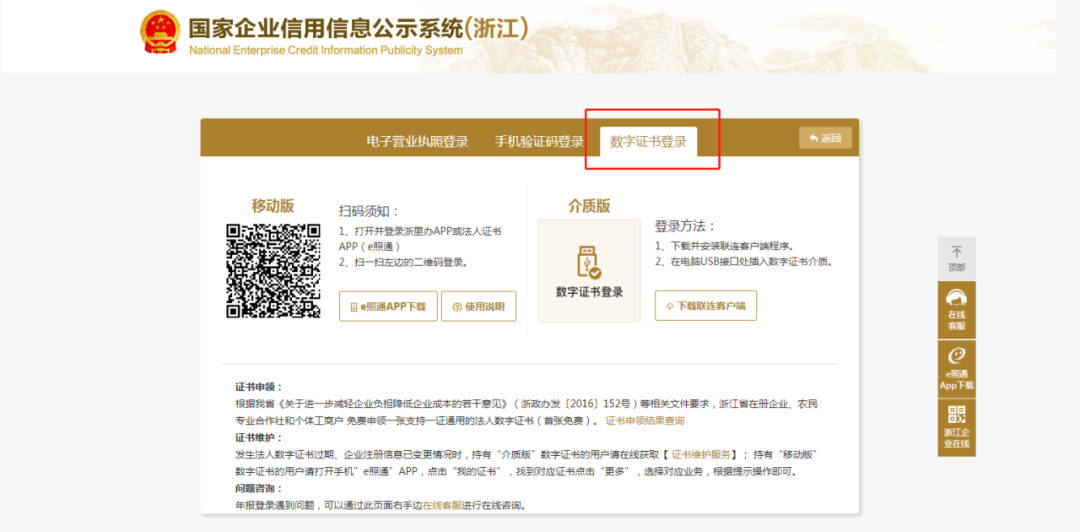The height and width of the screenshot is (532, 1080).
Task: Scan area: click the mobile login QR code
Action: point(273,270)
